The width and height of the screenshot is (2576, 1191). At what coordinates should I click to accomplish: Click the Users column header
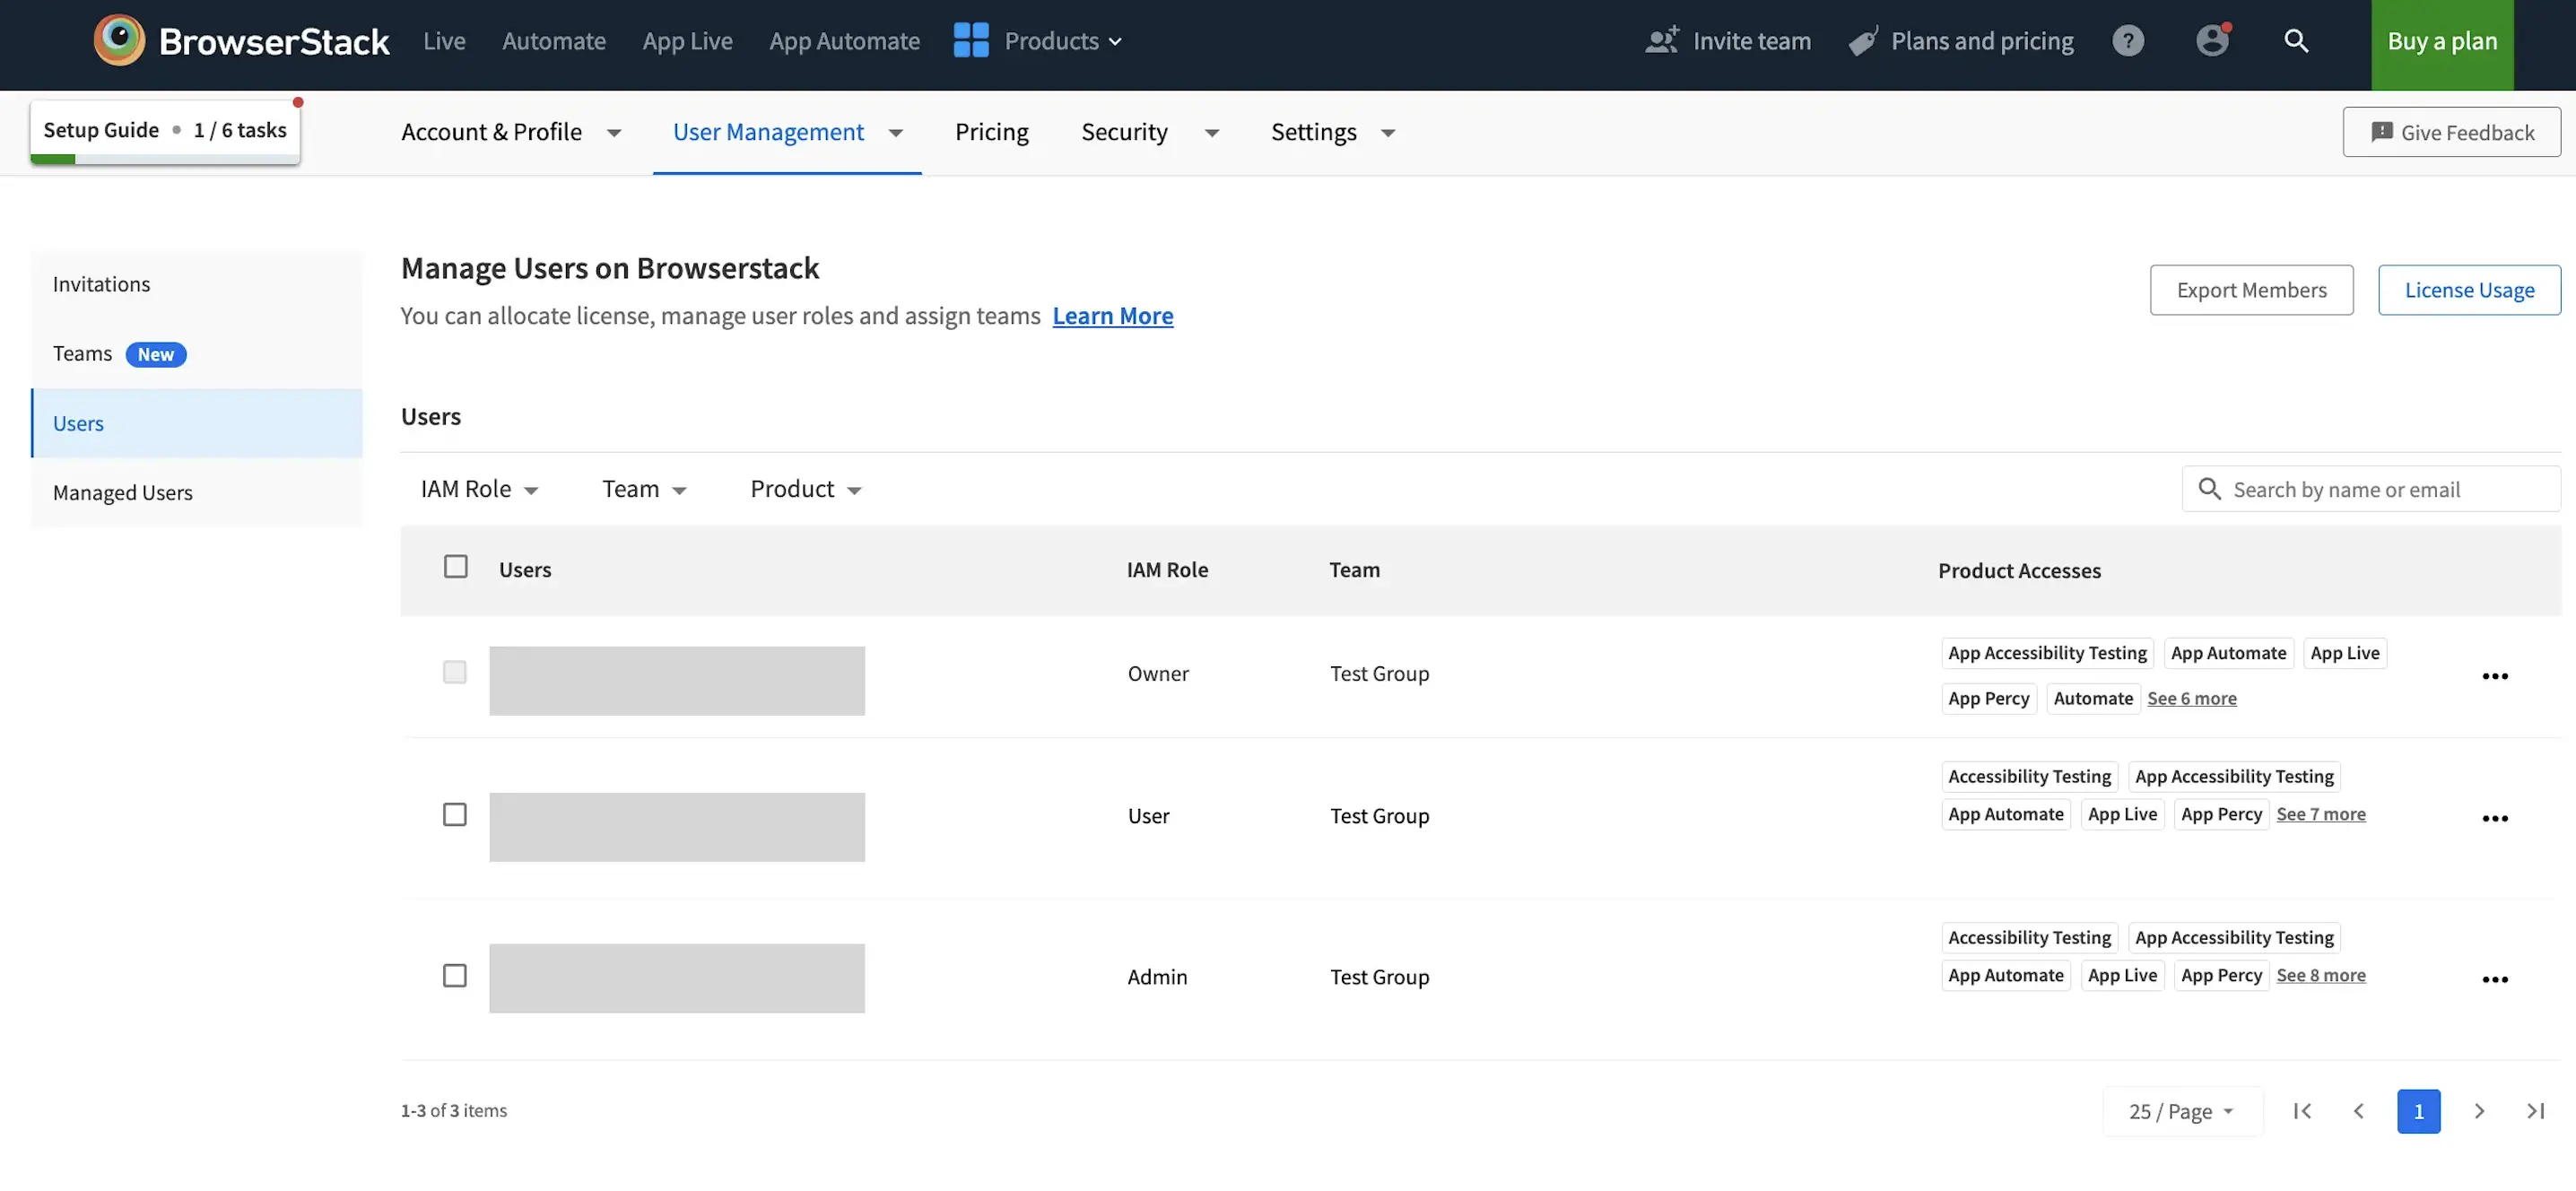(x=525, y=569)
